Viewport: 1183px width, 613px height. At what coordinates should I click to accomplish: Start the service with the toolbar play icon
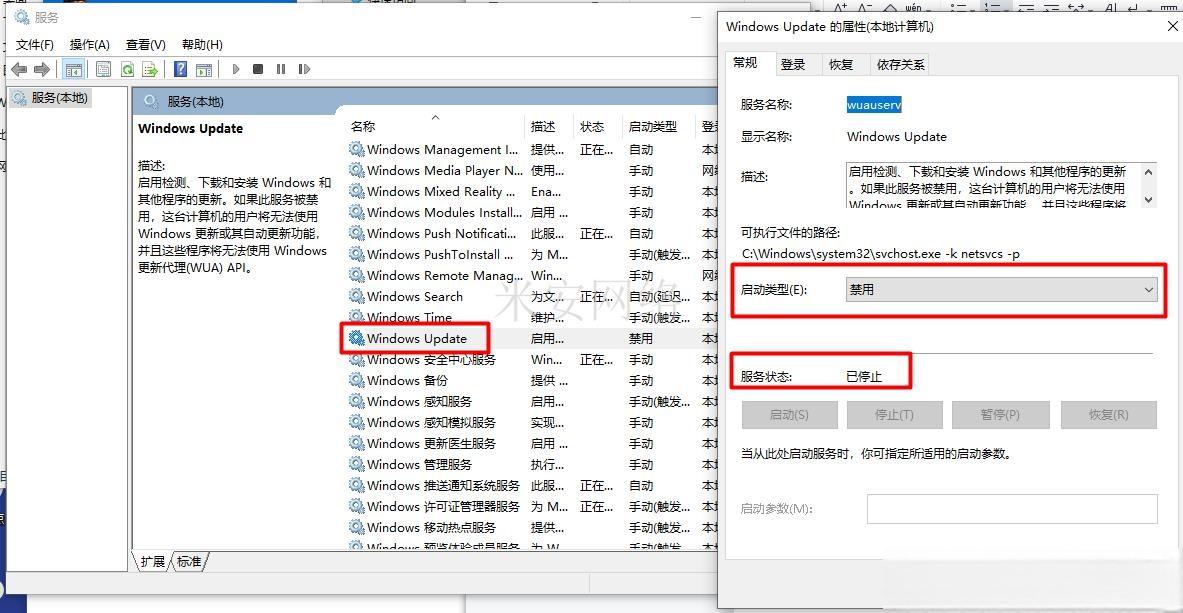[236, 69]
